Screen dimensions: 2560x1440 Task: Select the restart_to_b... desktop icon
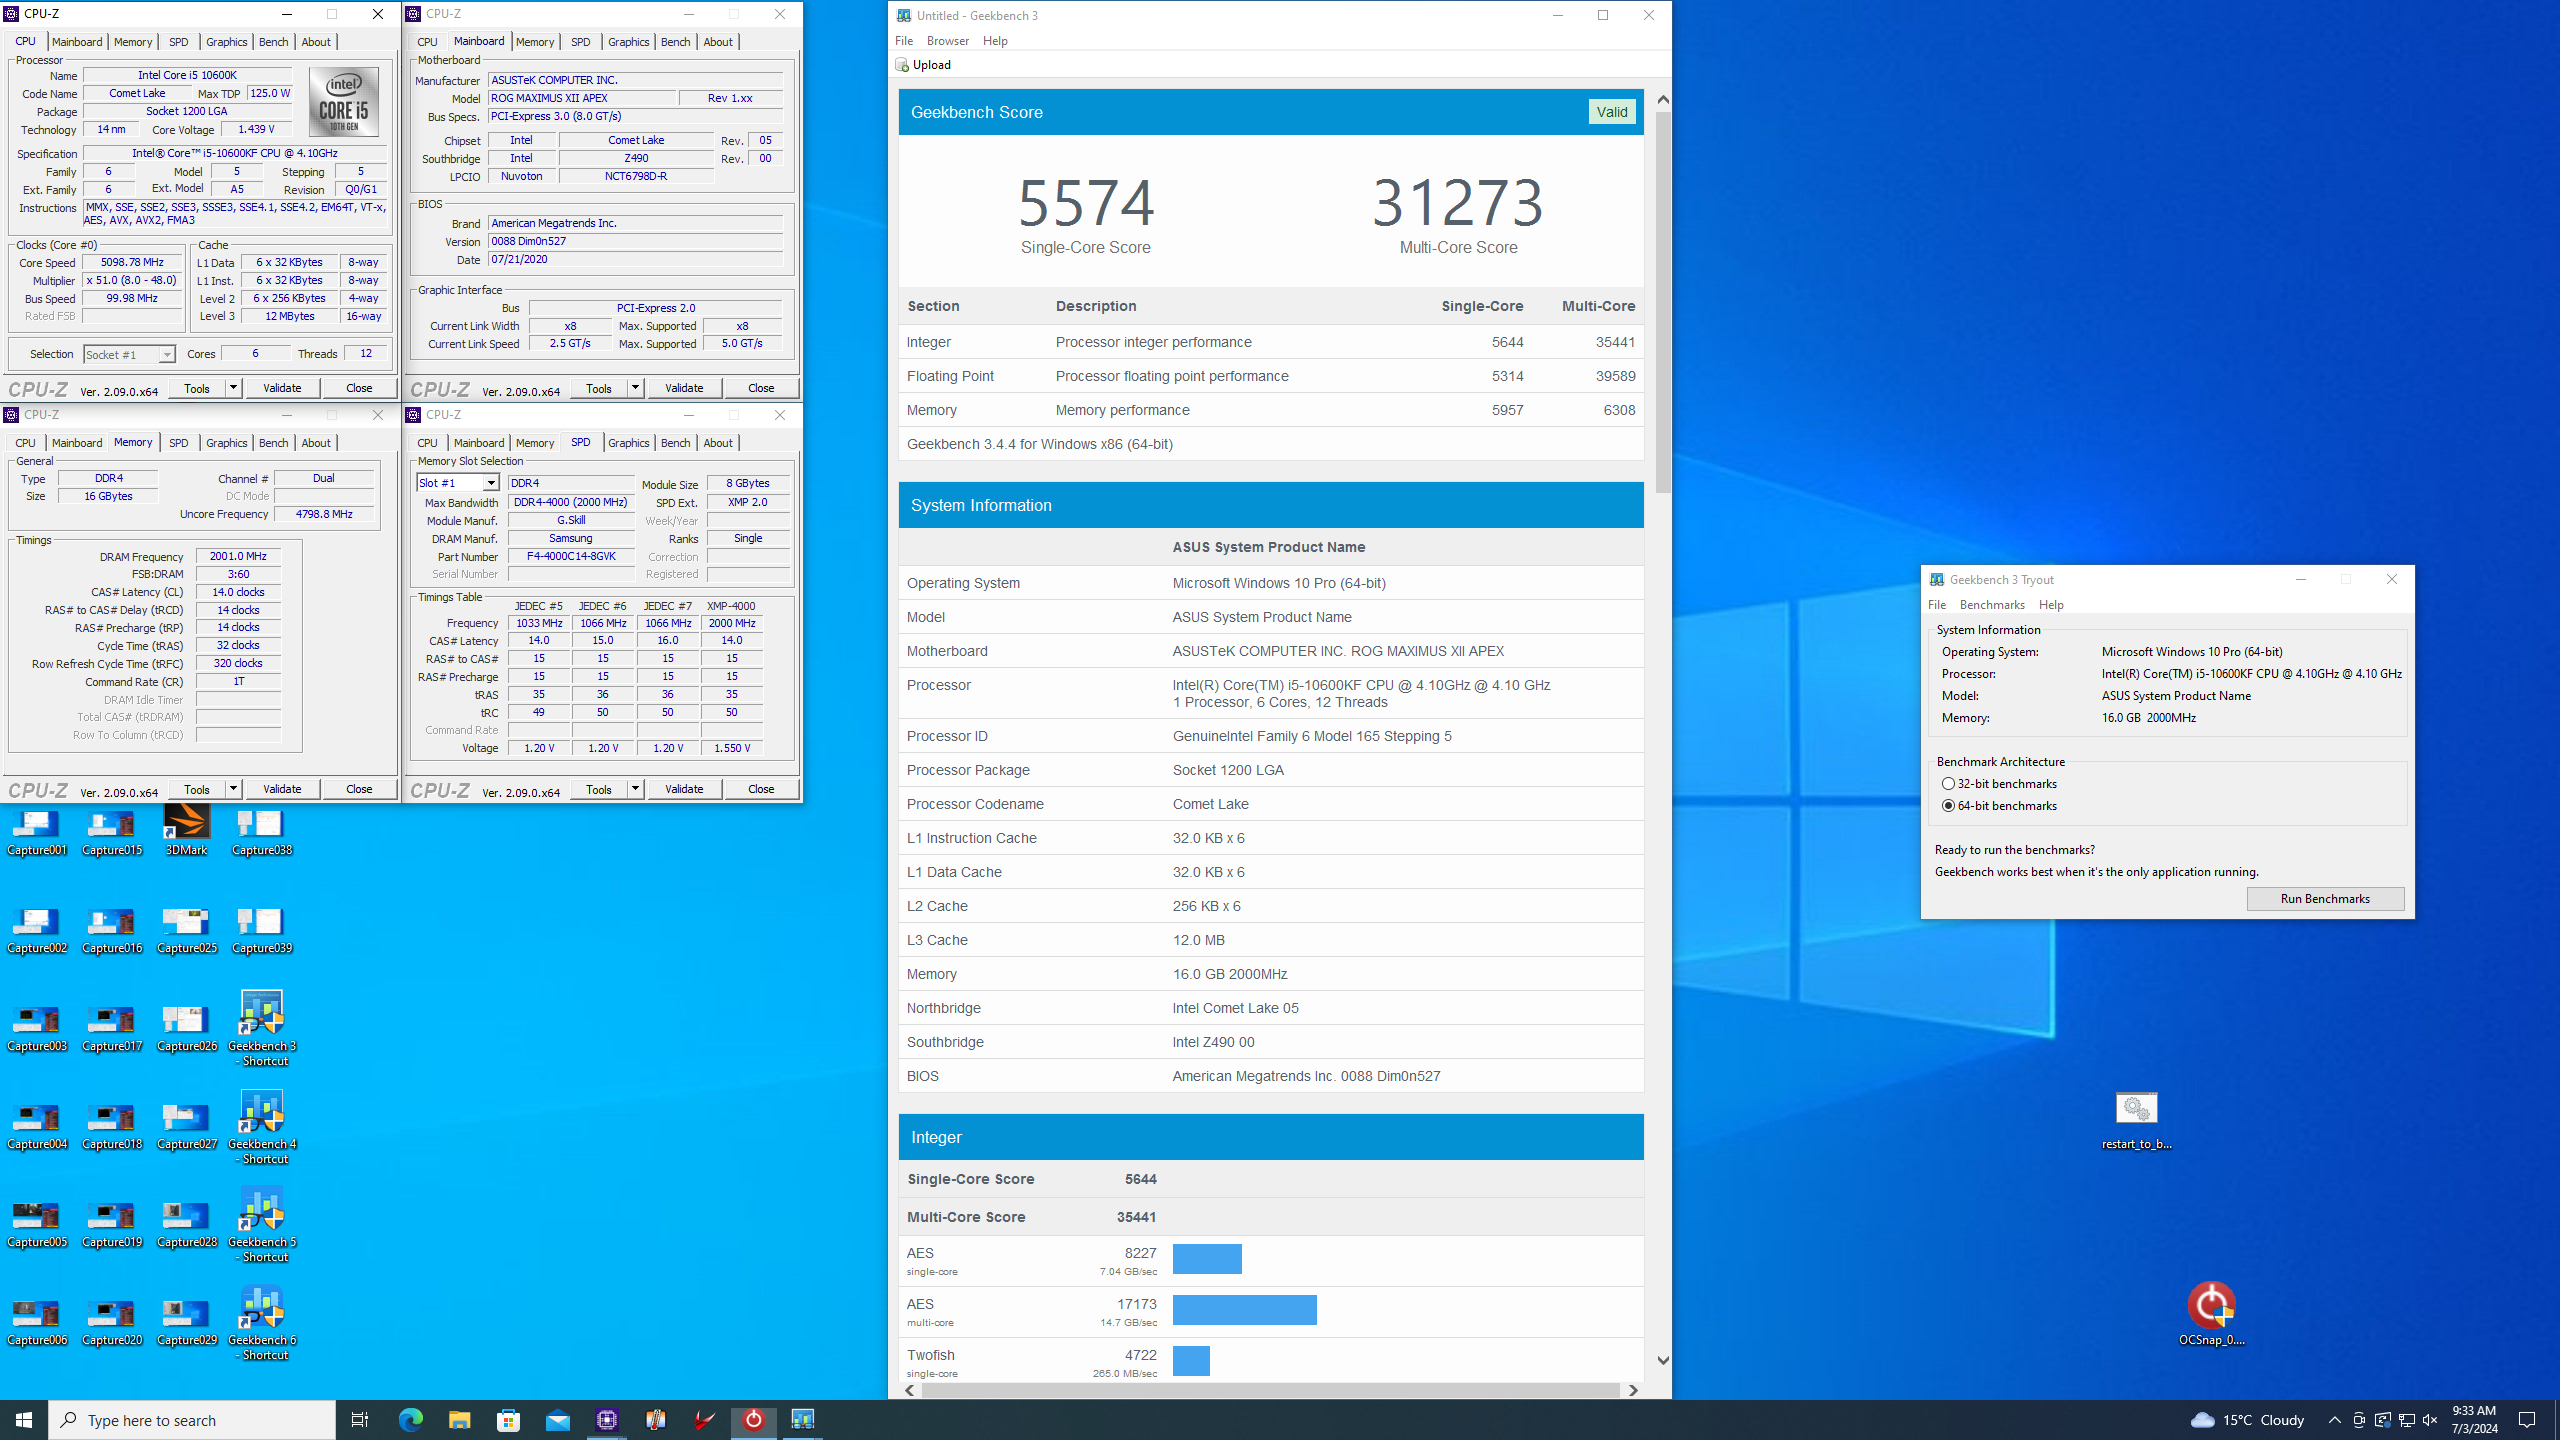point(2136,1120)
